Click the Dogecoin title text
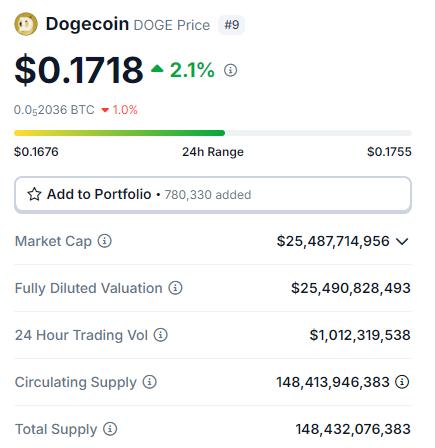435x448 pixels. click(x=87, y=24)
